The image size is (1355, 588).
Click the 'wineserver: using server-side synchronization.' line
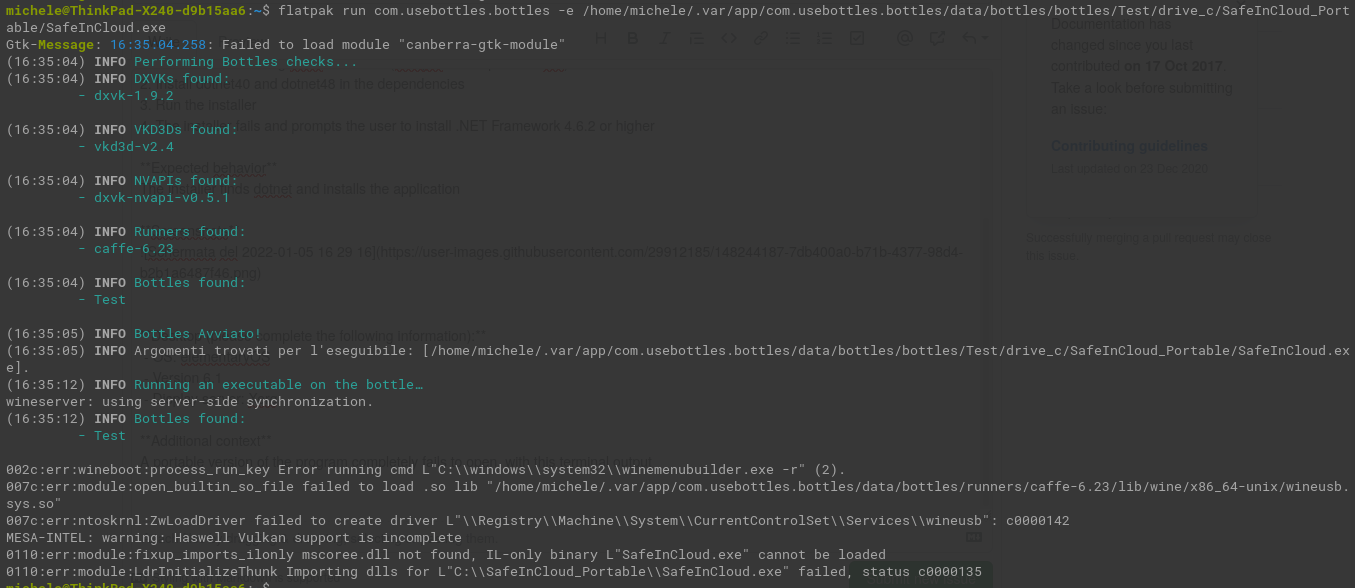190,402
